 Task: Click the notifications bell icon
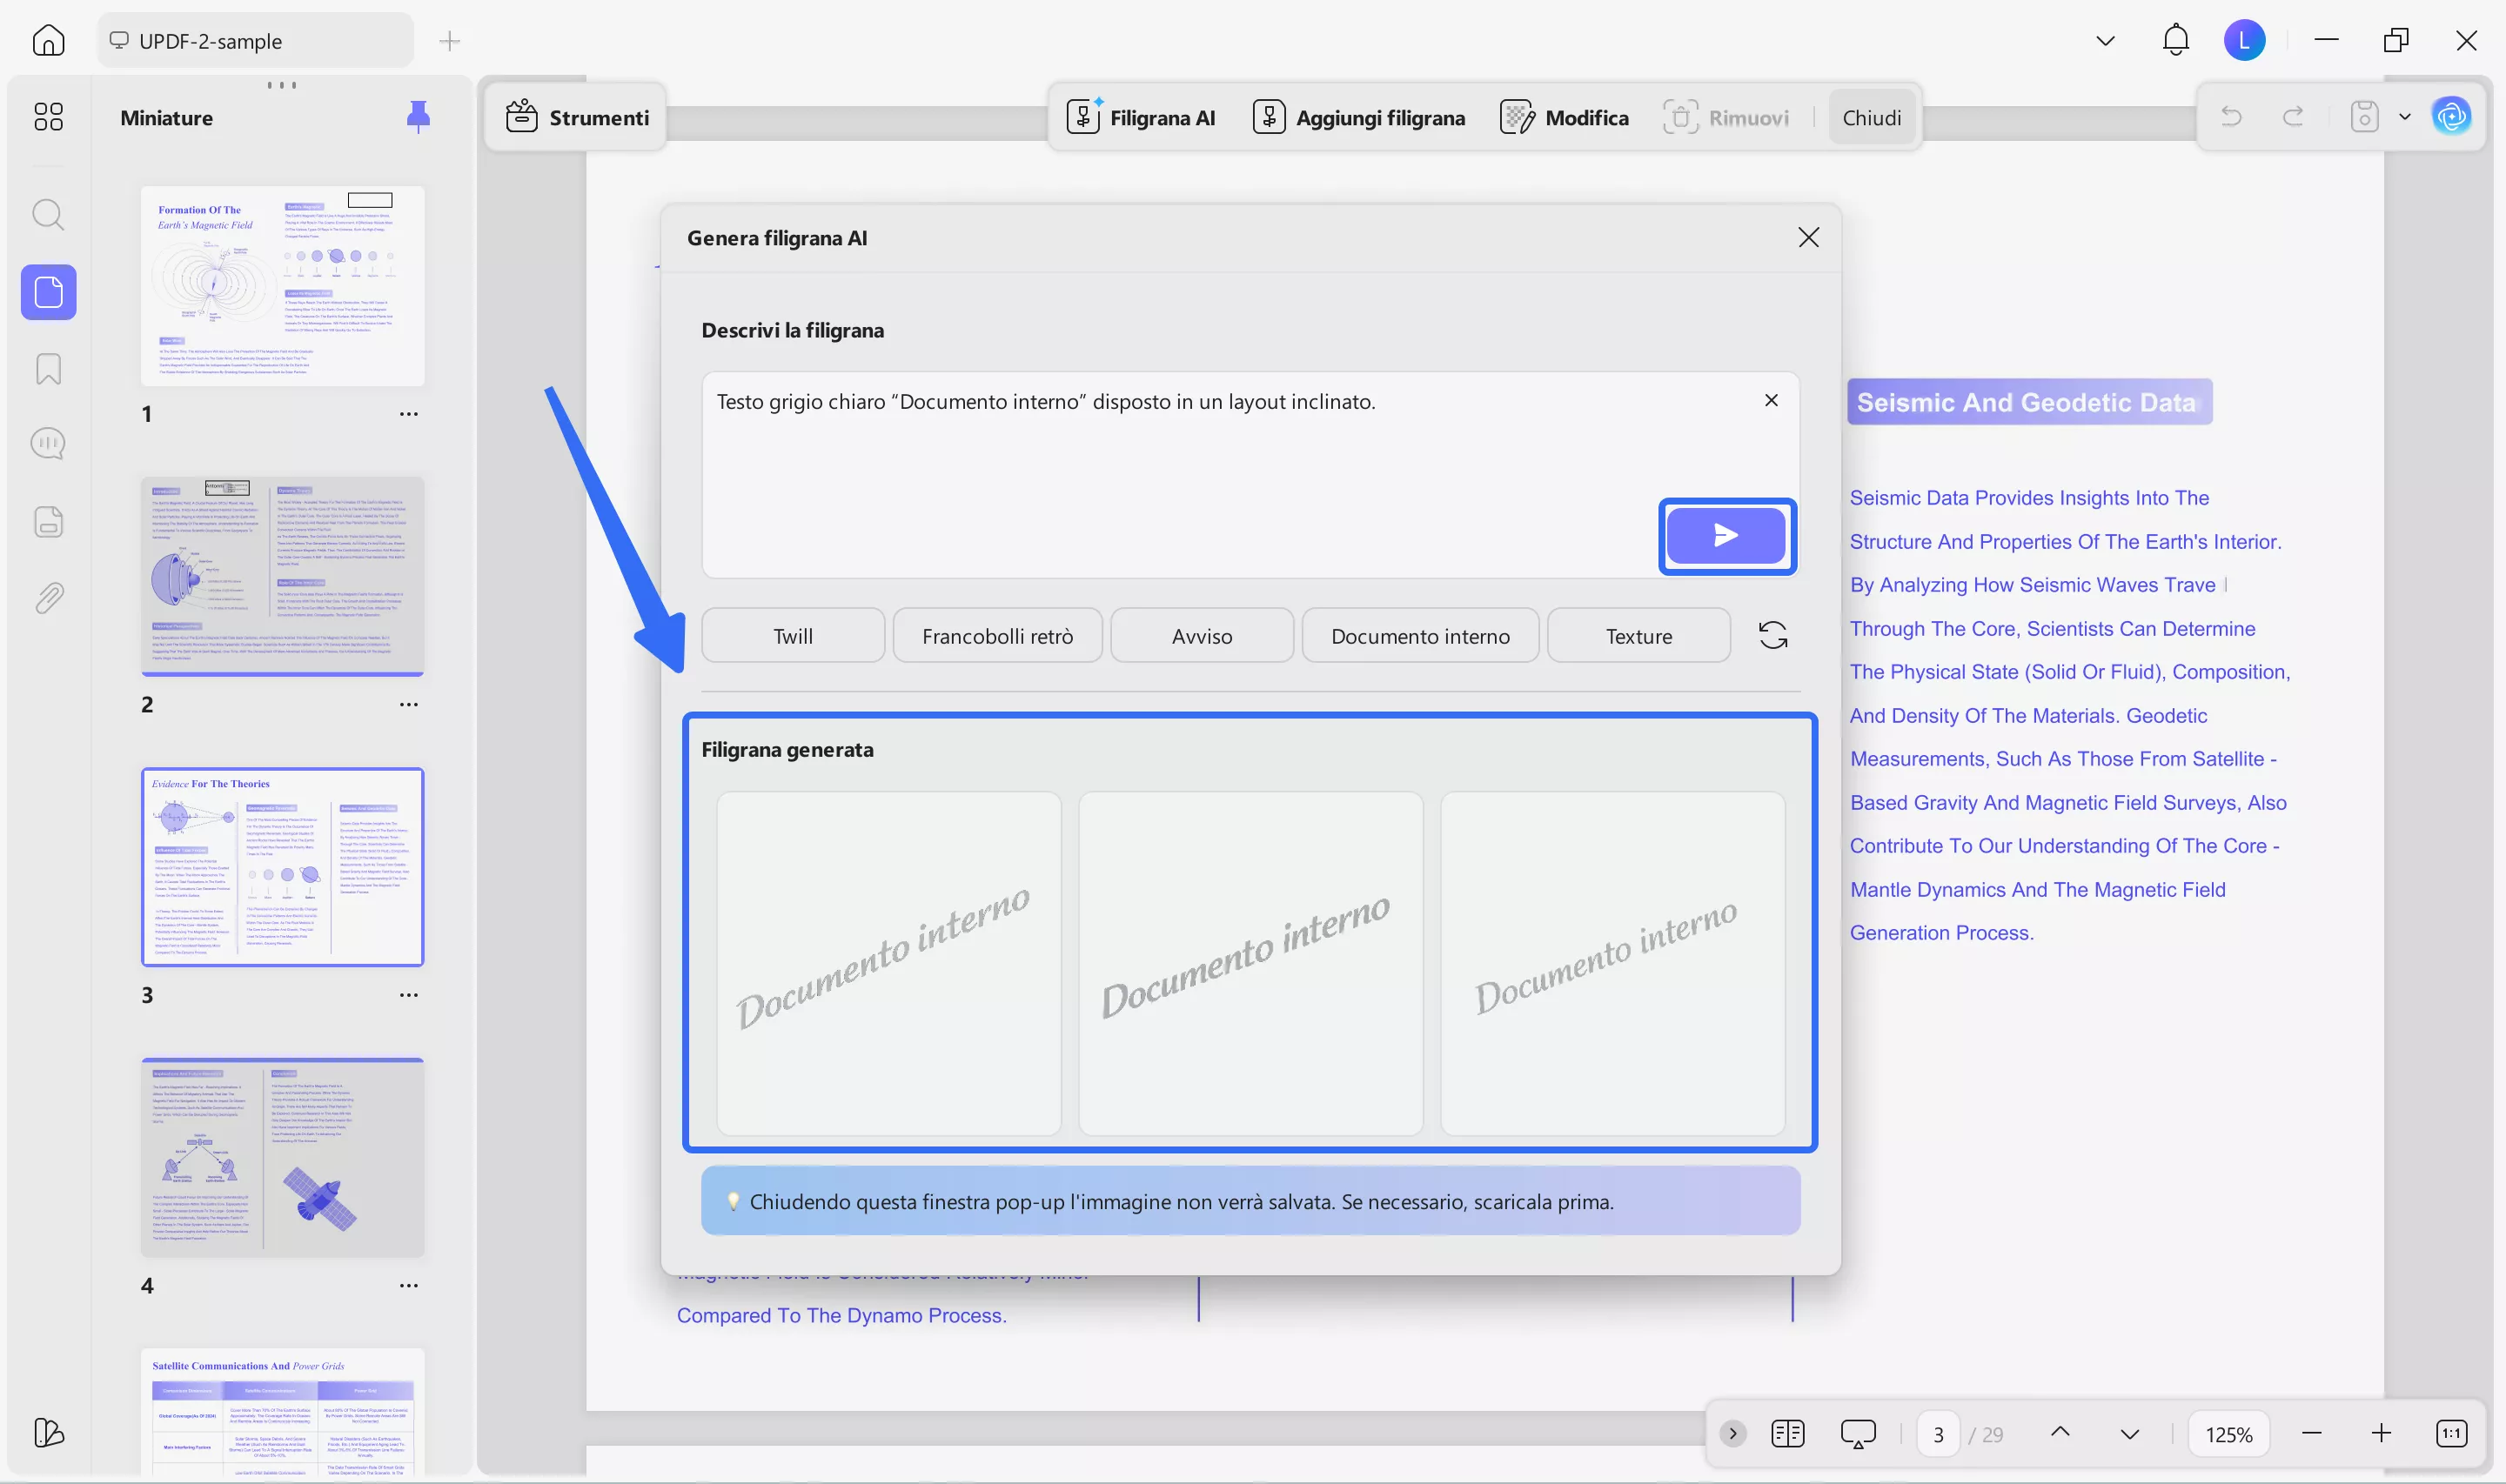click(2175, 40)
